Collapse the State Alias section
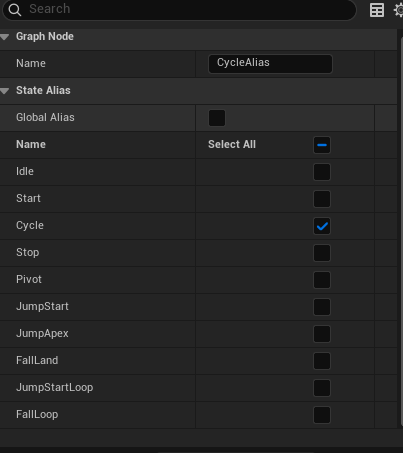 pyautogui.click(x=5, y=91)
